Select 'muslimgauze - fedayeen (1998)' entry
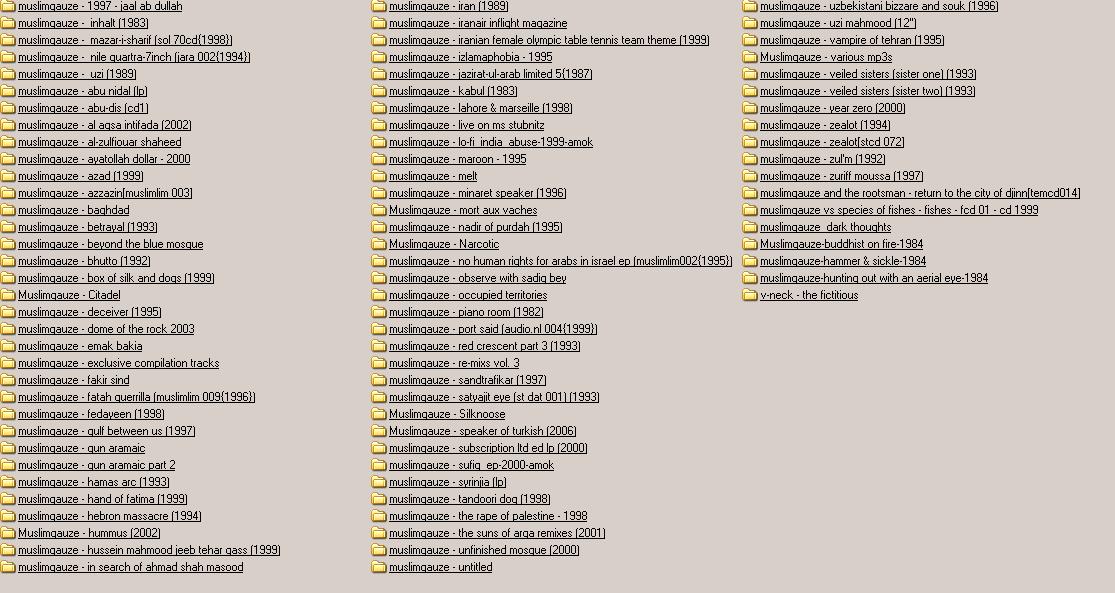1115x593 pixels. click(x=91, y=414)
